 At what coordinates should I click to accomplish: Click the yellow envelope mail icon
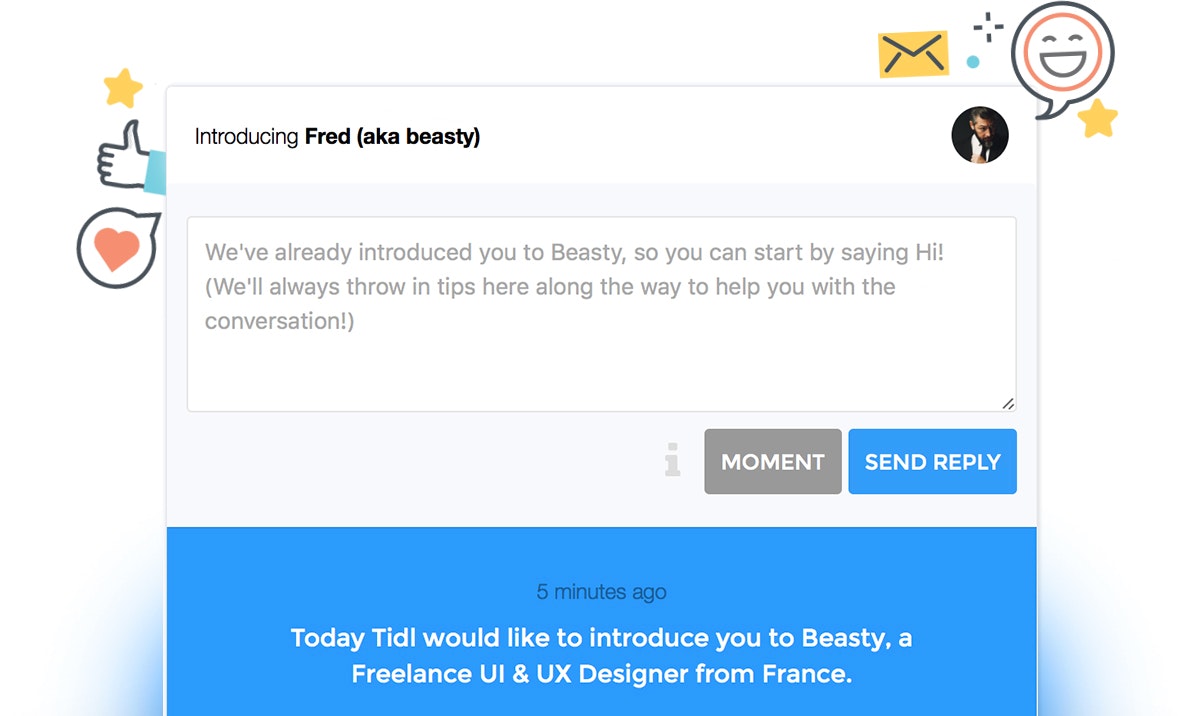click(x=912, y=54)
